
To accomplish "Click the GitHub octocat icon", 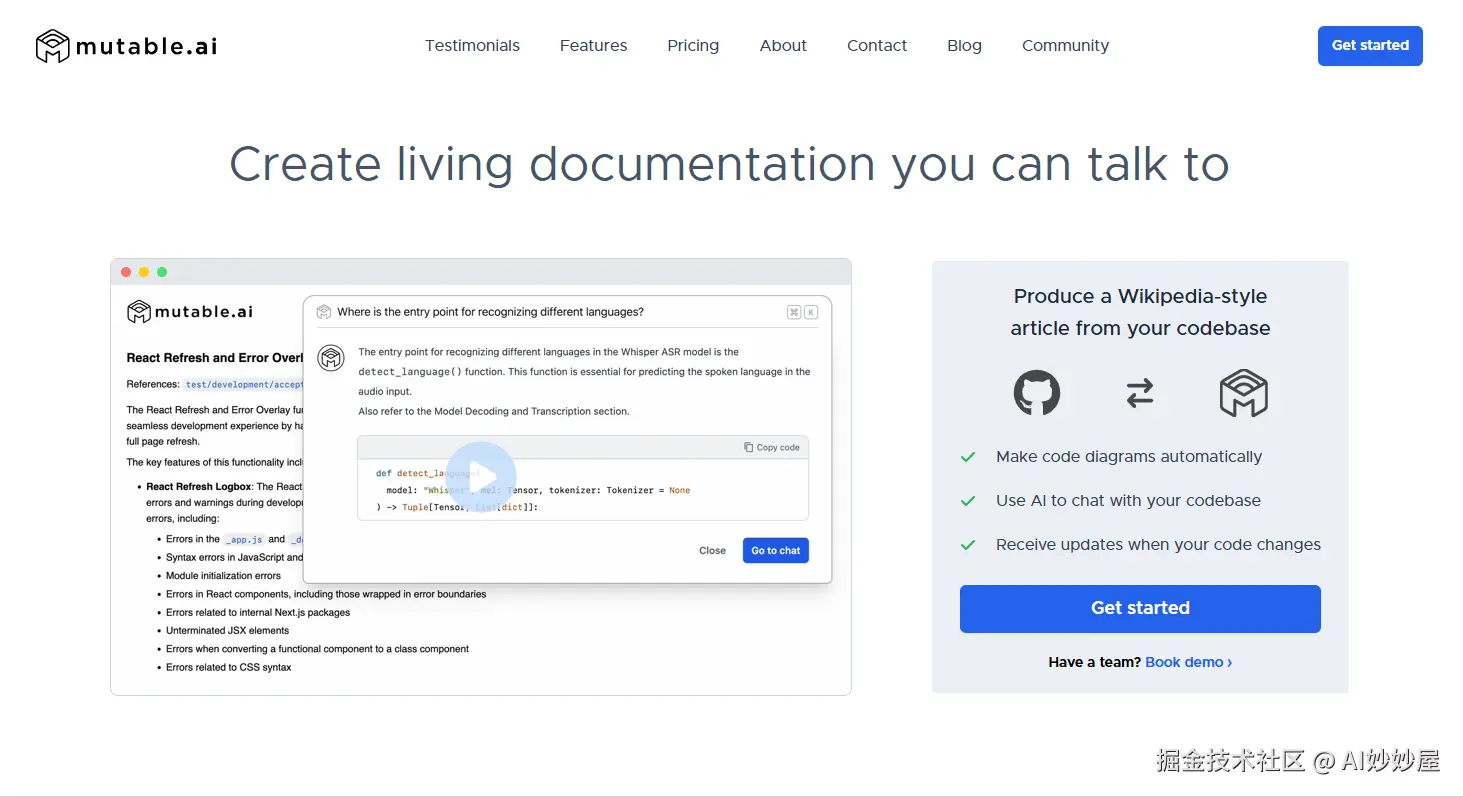I will 1037,392.
